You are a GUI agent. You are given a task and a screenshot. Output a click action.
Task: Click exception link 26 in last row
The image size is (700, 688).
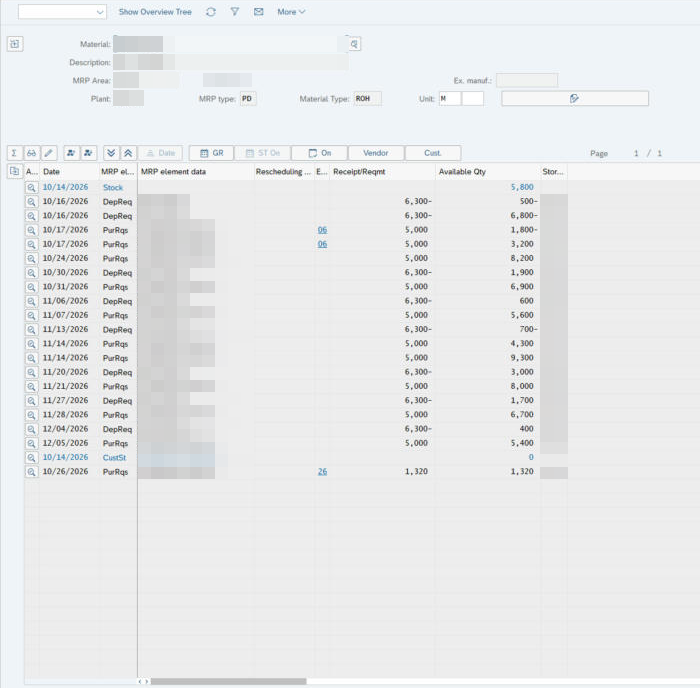[x=322, y=471]
